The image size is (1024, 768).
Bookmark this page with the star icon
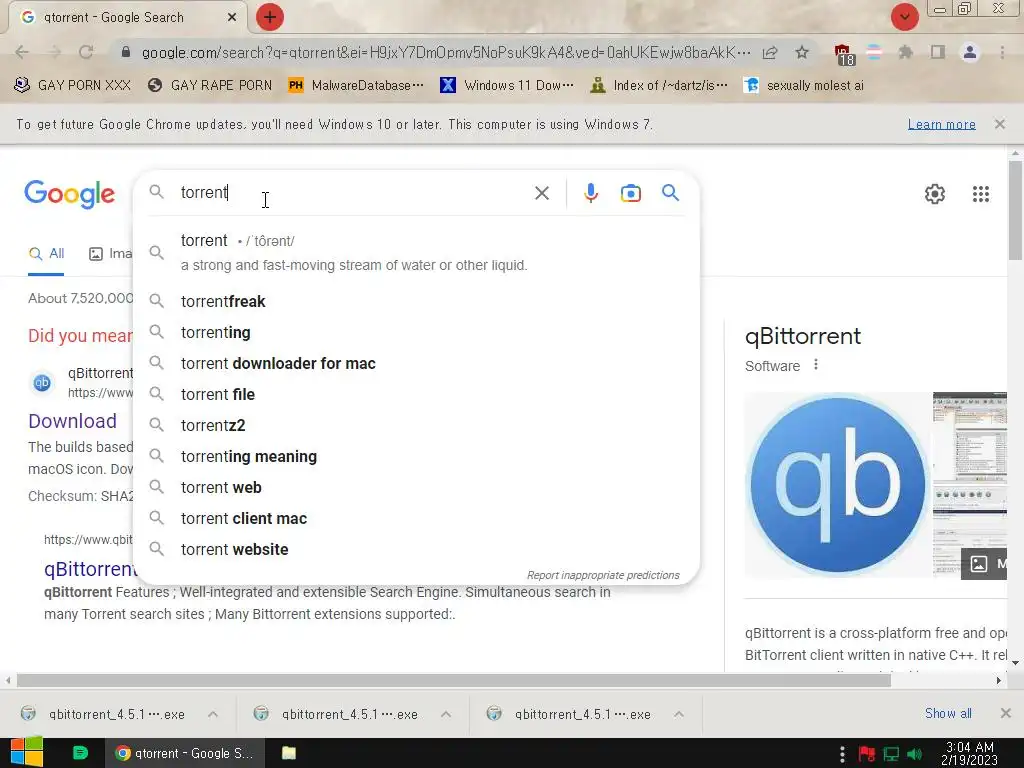tap(802, 52)
